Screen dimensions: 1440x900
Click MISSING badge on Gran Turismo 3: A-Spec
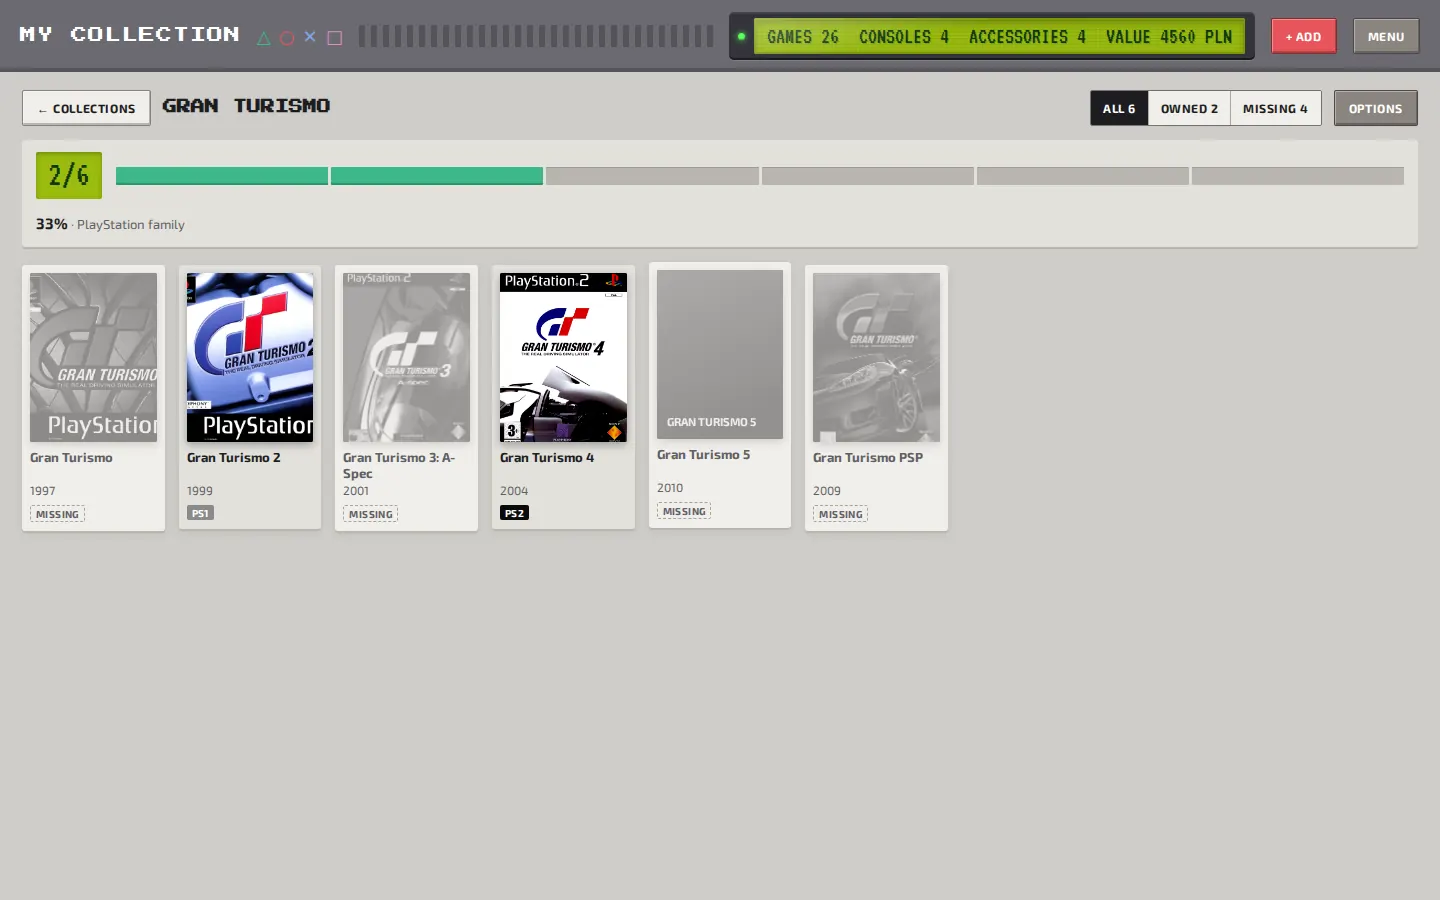click(370, 514)
